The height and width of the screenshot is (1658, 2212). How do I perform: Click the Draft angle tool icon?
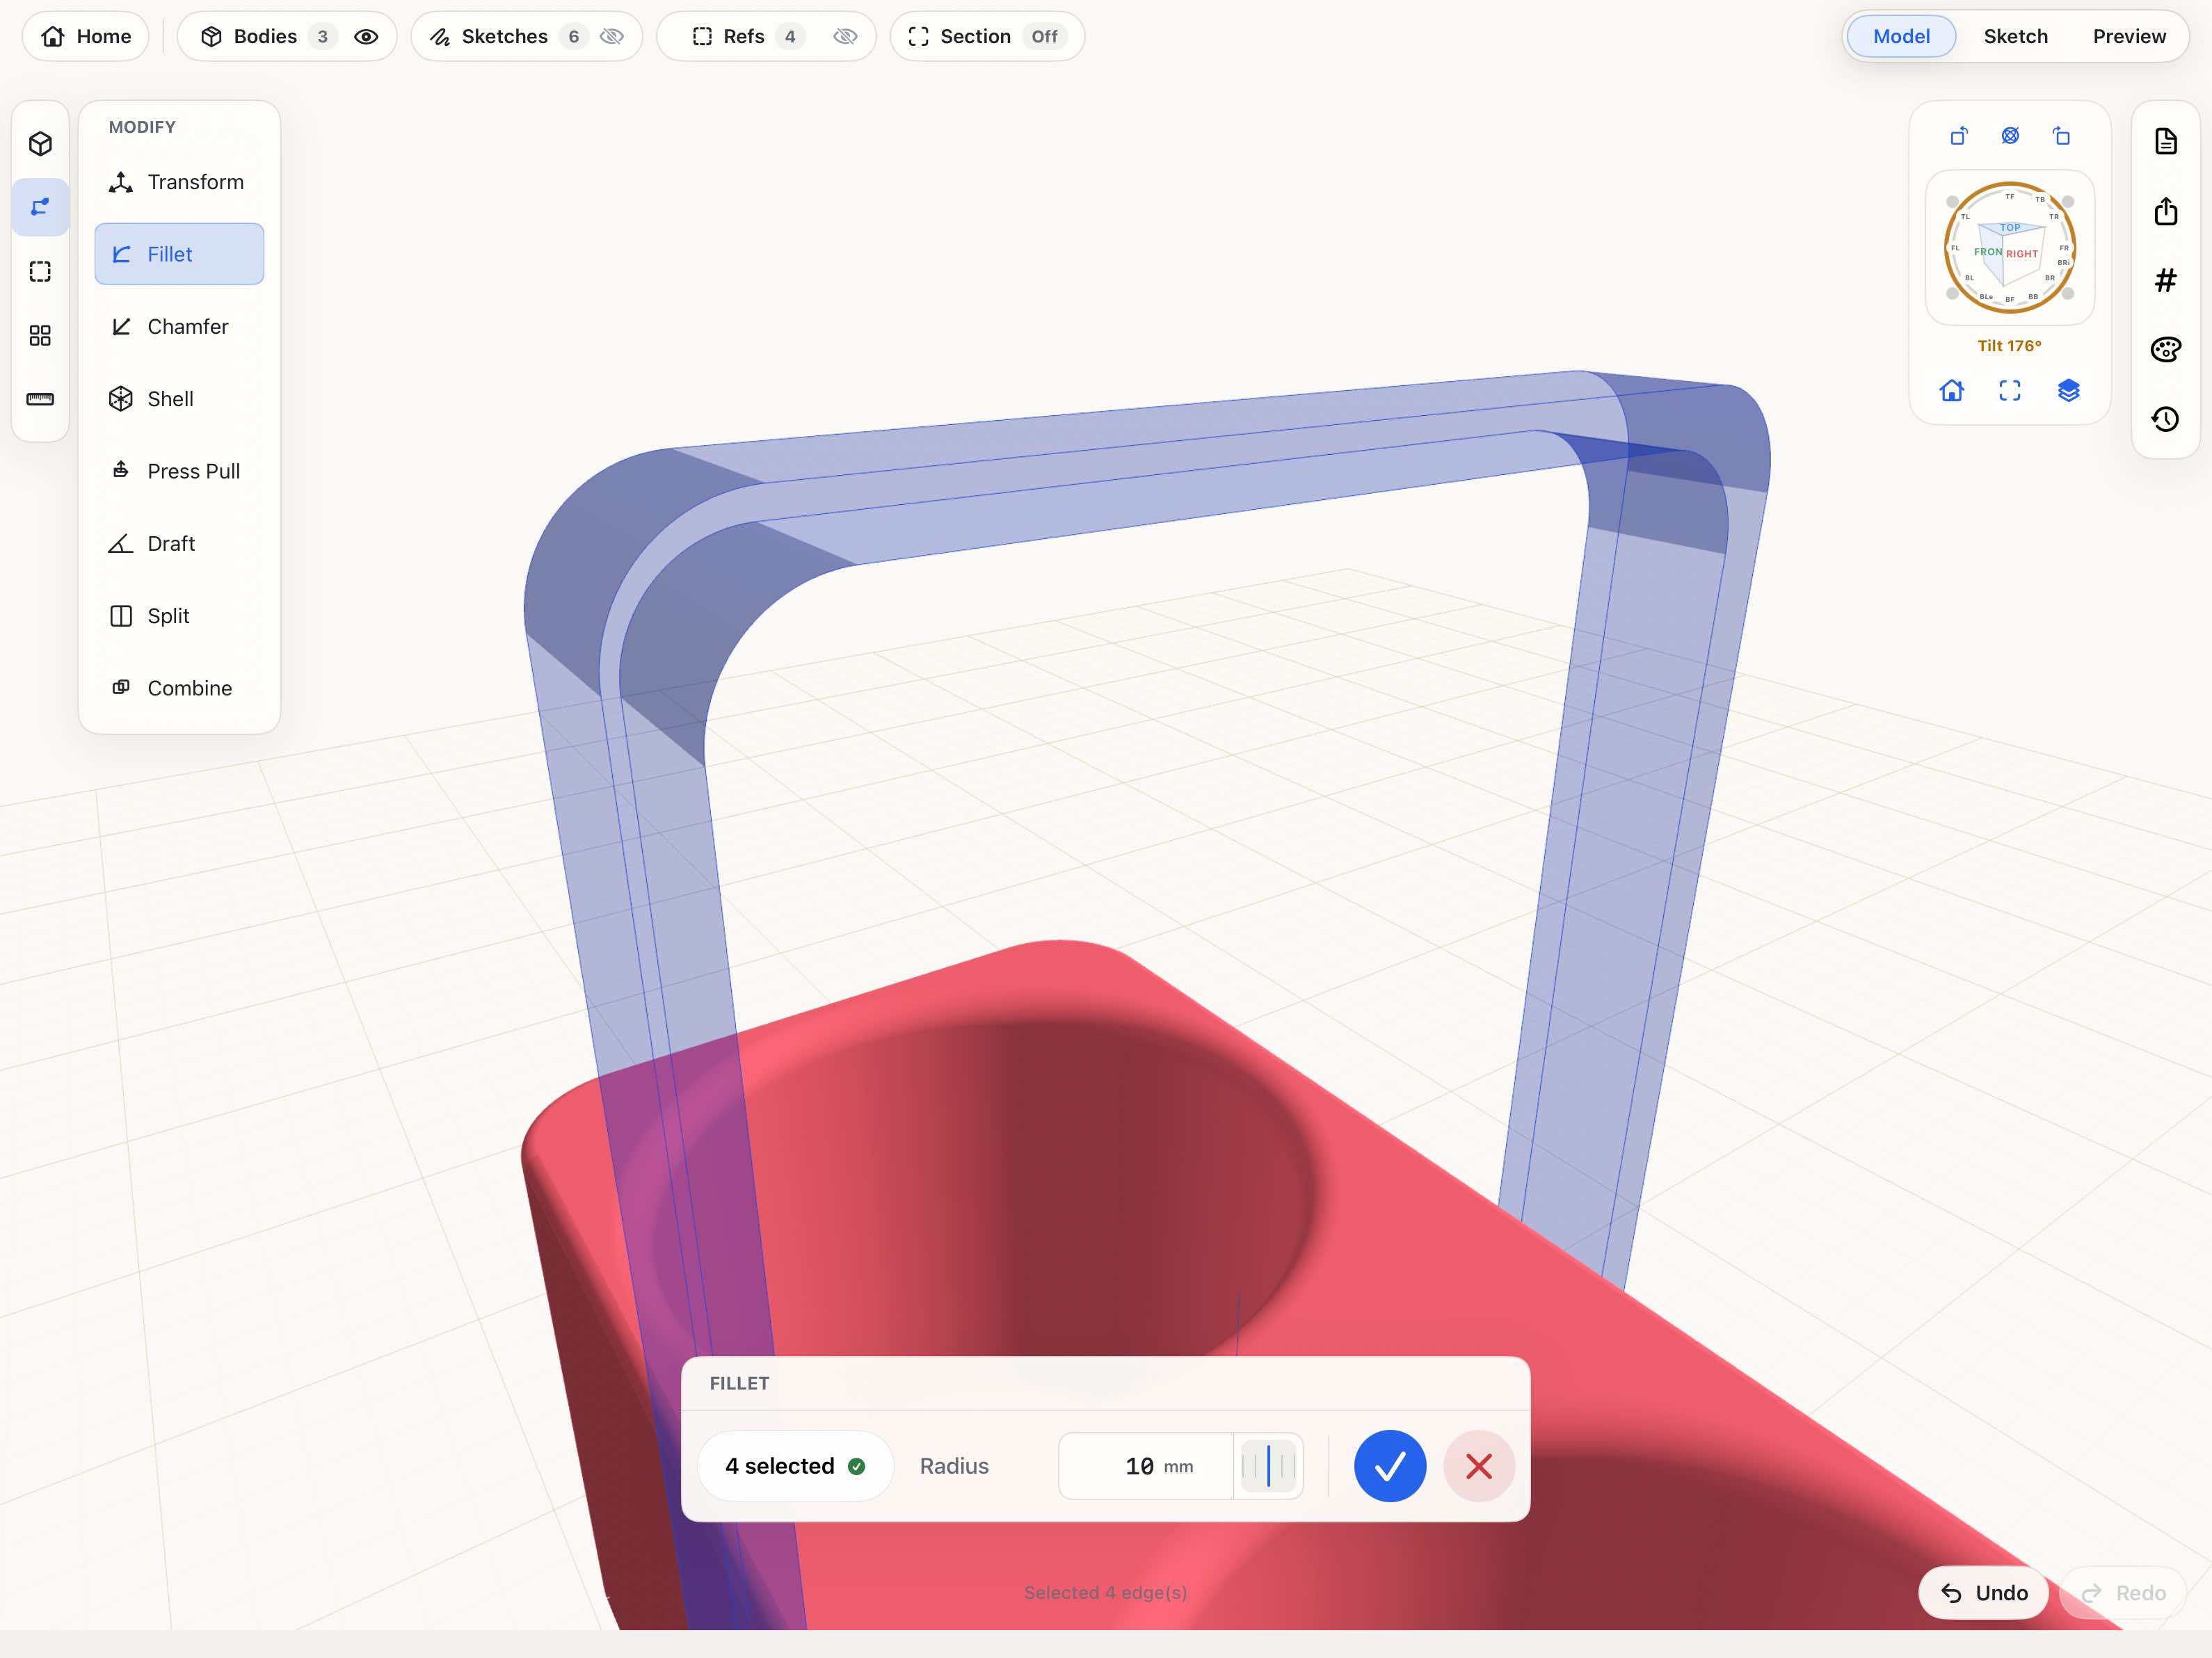tap(121, 543)
